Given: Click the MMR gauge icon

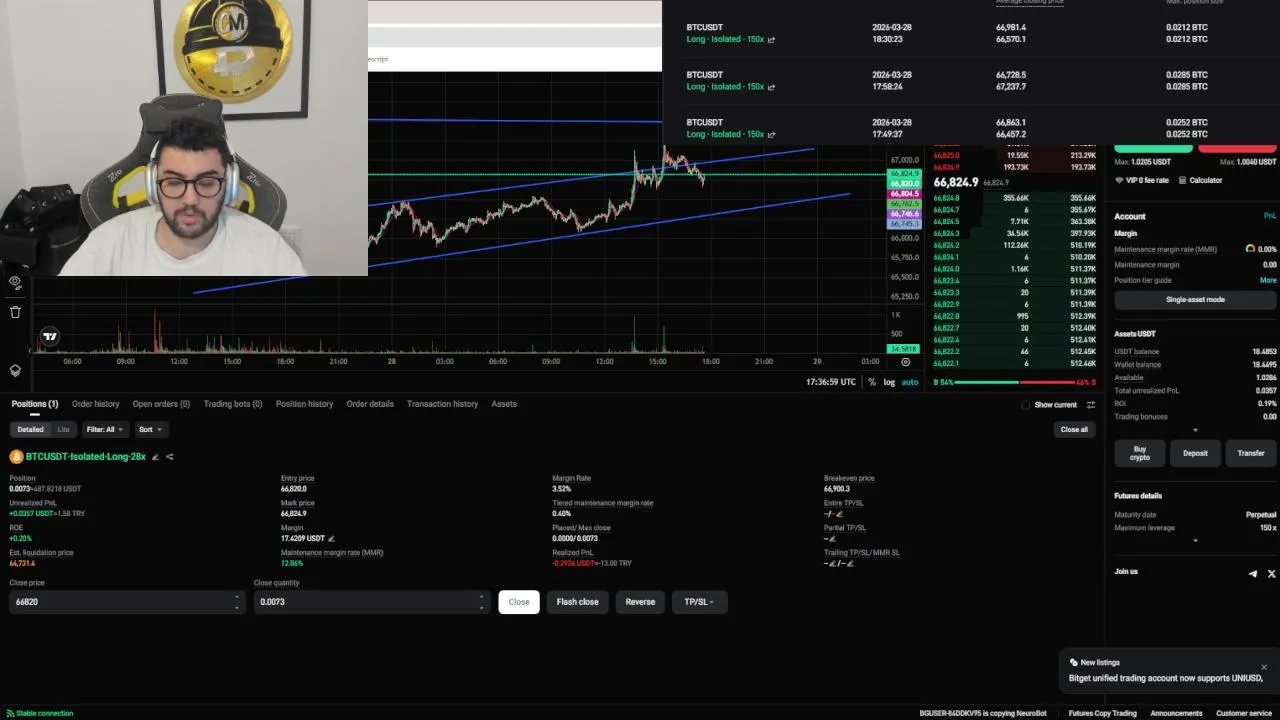Looking at the screenshot, I should (1250, 249).
